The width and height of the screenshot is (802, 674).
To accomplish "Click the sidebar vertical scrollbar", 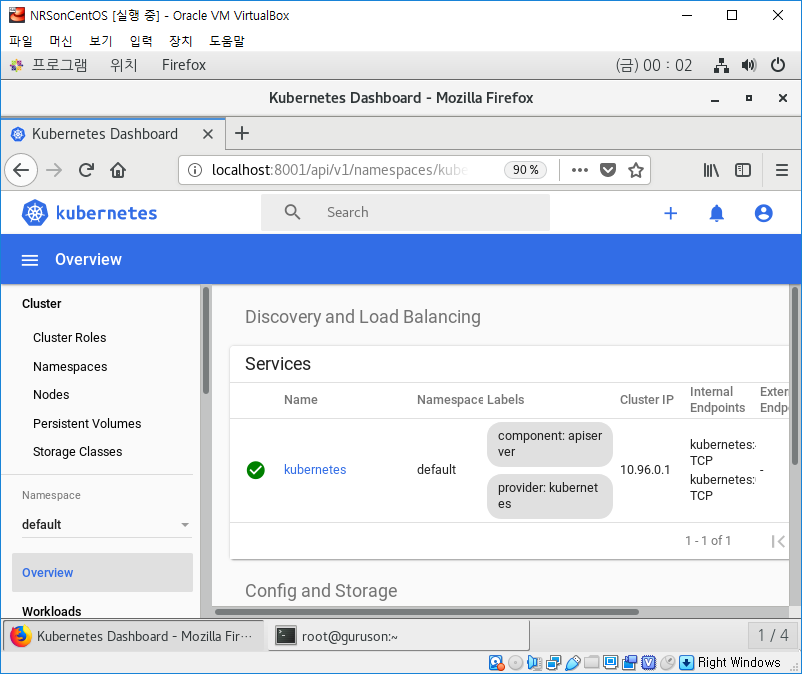I will (x=206, y=341).
